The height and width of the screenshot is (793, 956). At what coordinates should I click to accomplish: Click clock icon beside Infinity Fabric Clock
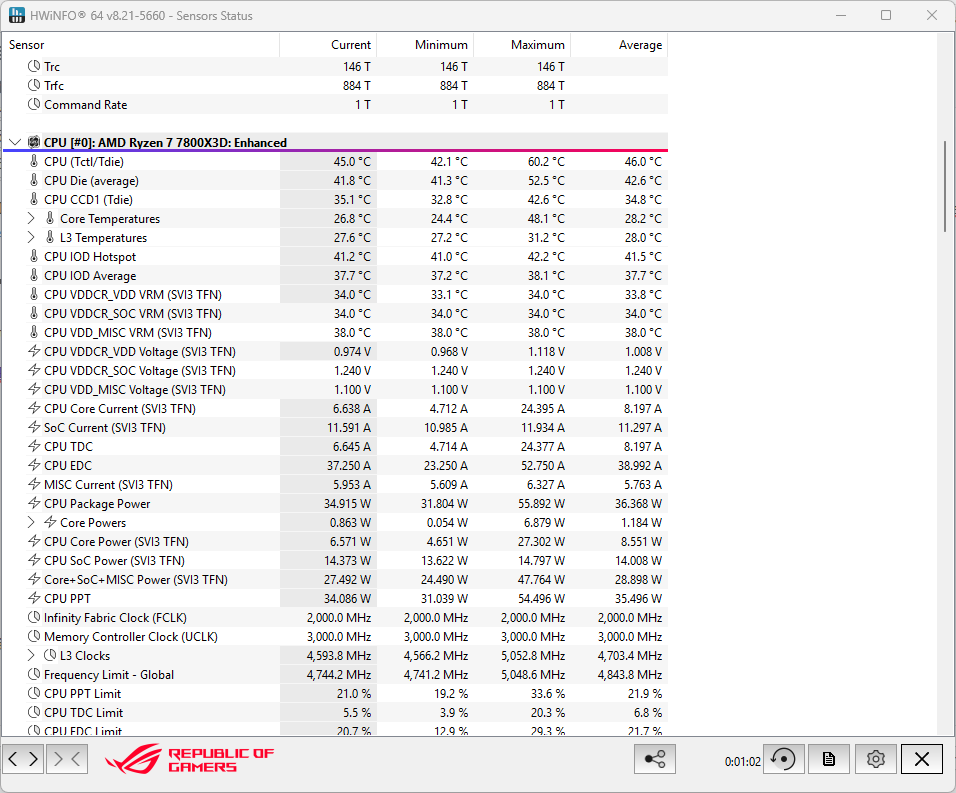34,617
